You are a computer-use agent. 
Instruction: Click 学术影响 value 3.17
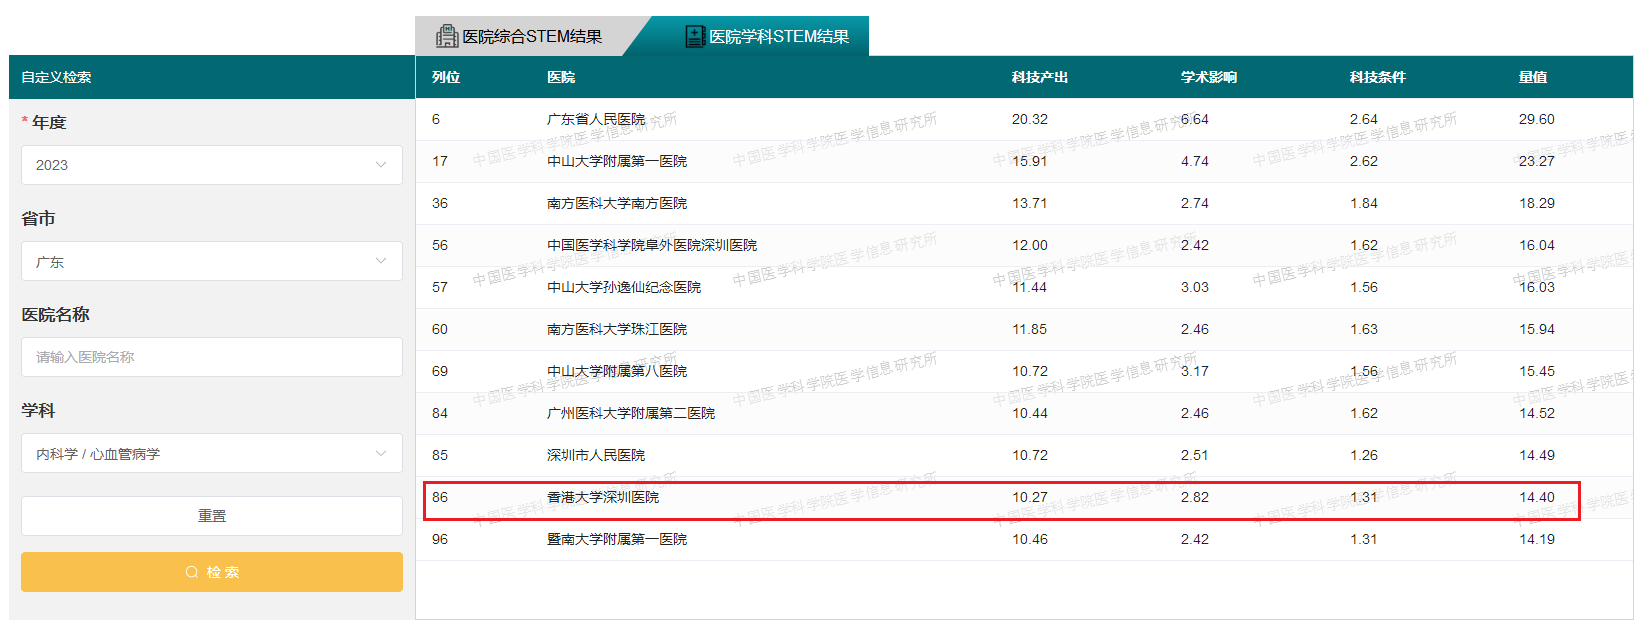click(1195, 371)
